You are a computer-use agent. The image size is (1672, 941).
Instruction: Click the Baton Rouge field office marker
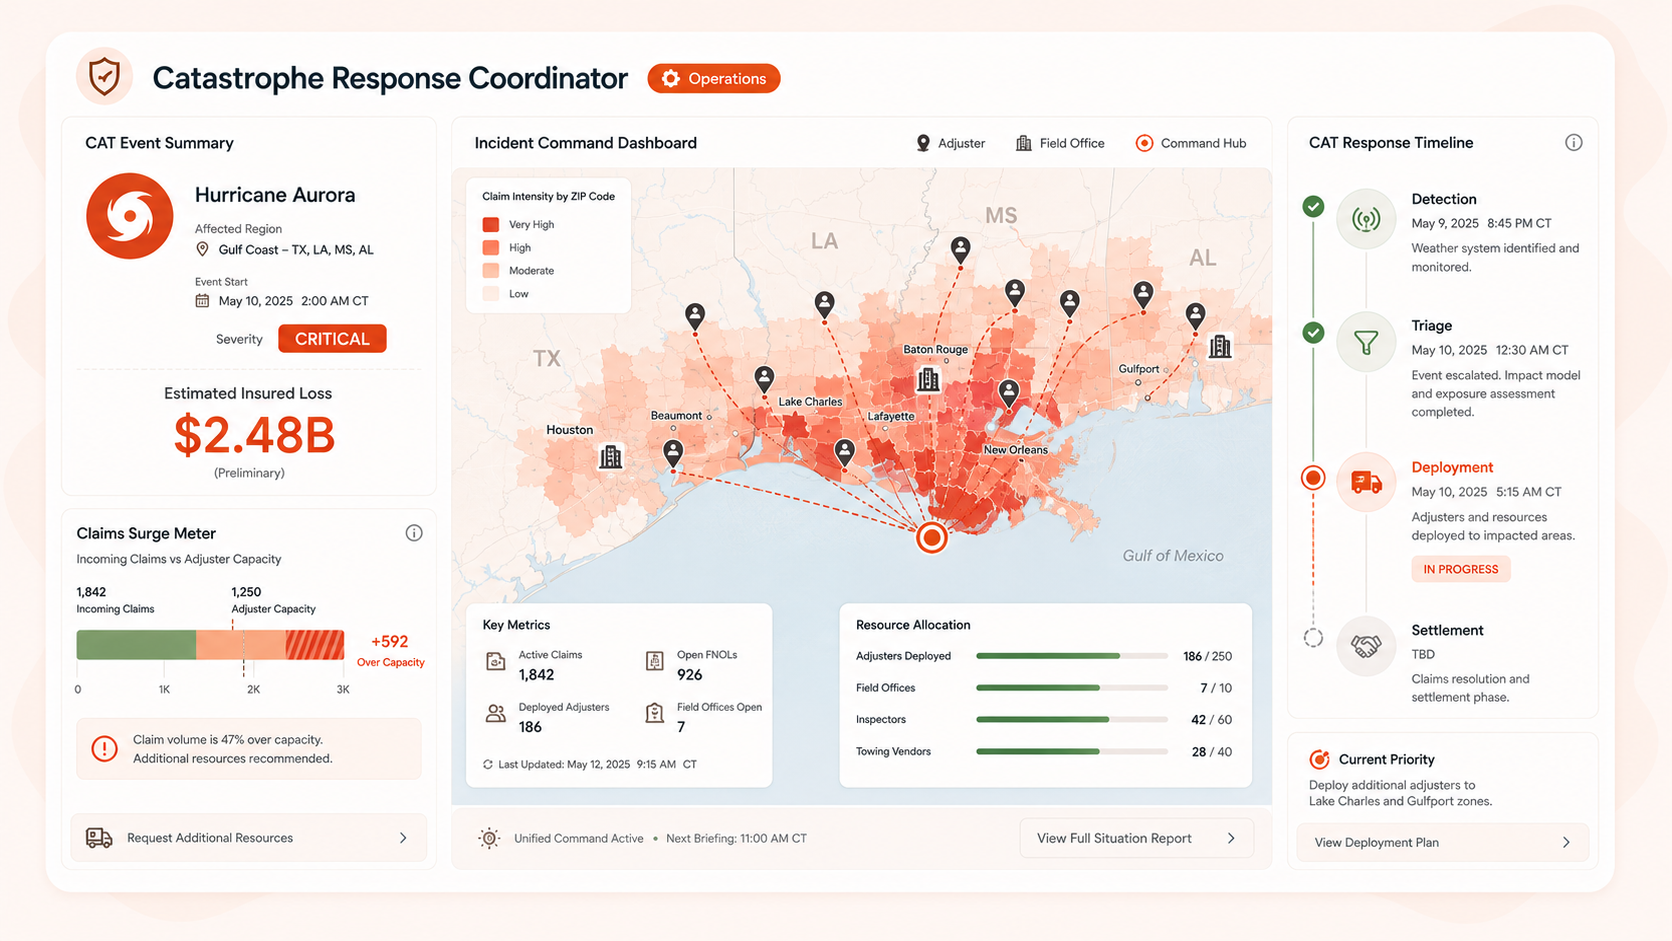pyautogui.click(x=929, y=379)
